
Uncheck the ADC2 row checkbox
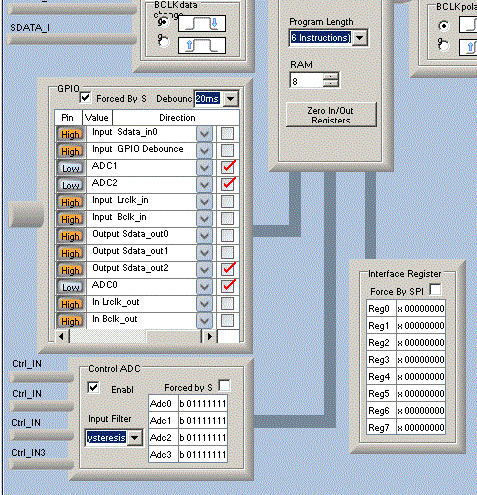tap(228, 184)
